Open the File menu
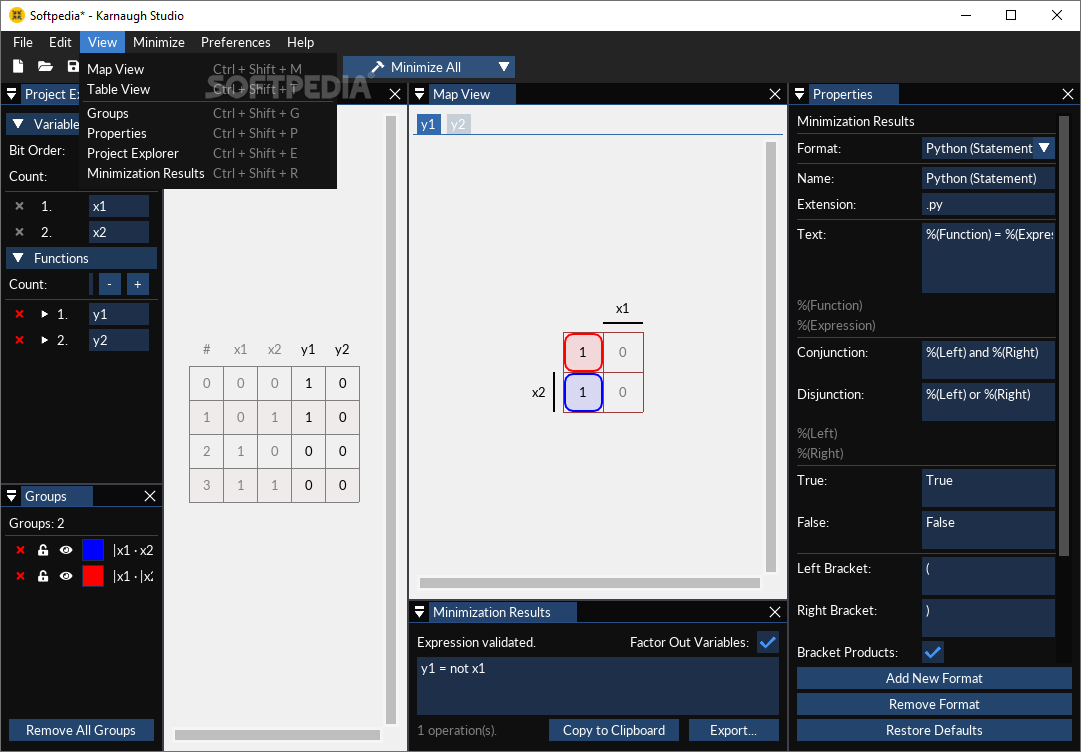1081x752 pixels. (x=23, y=42)
